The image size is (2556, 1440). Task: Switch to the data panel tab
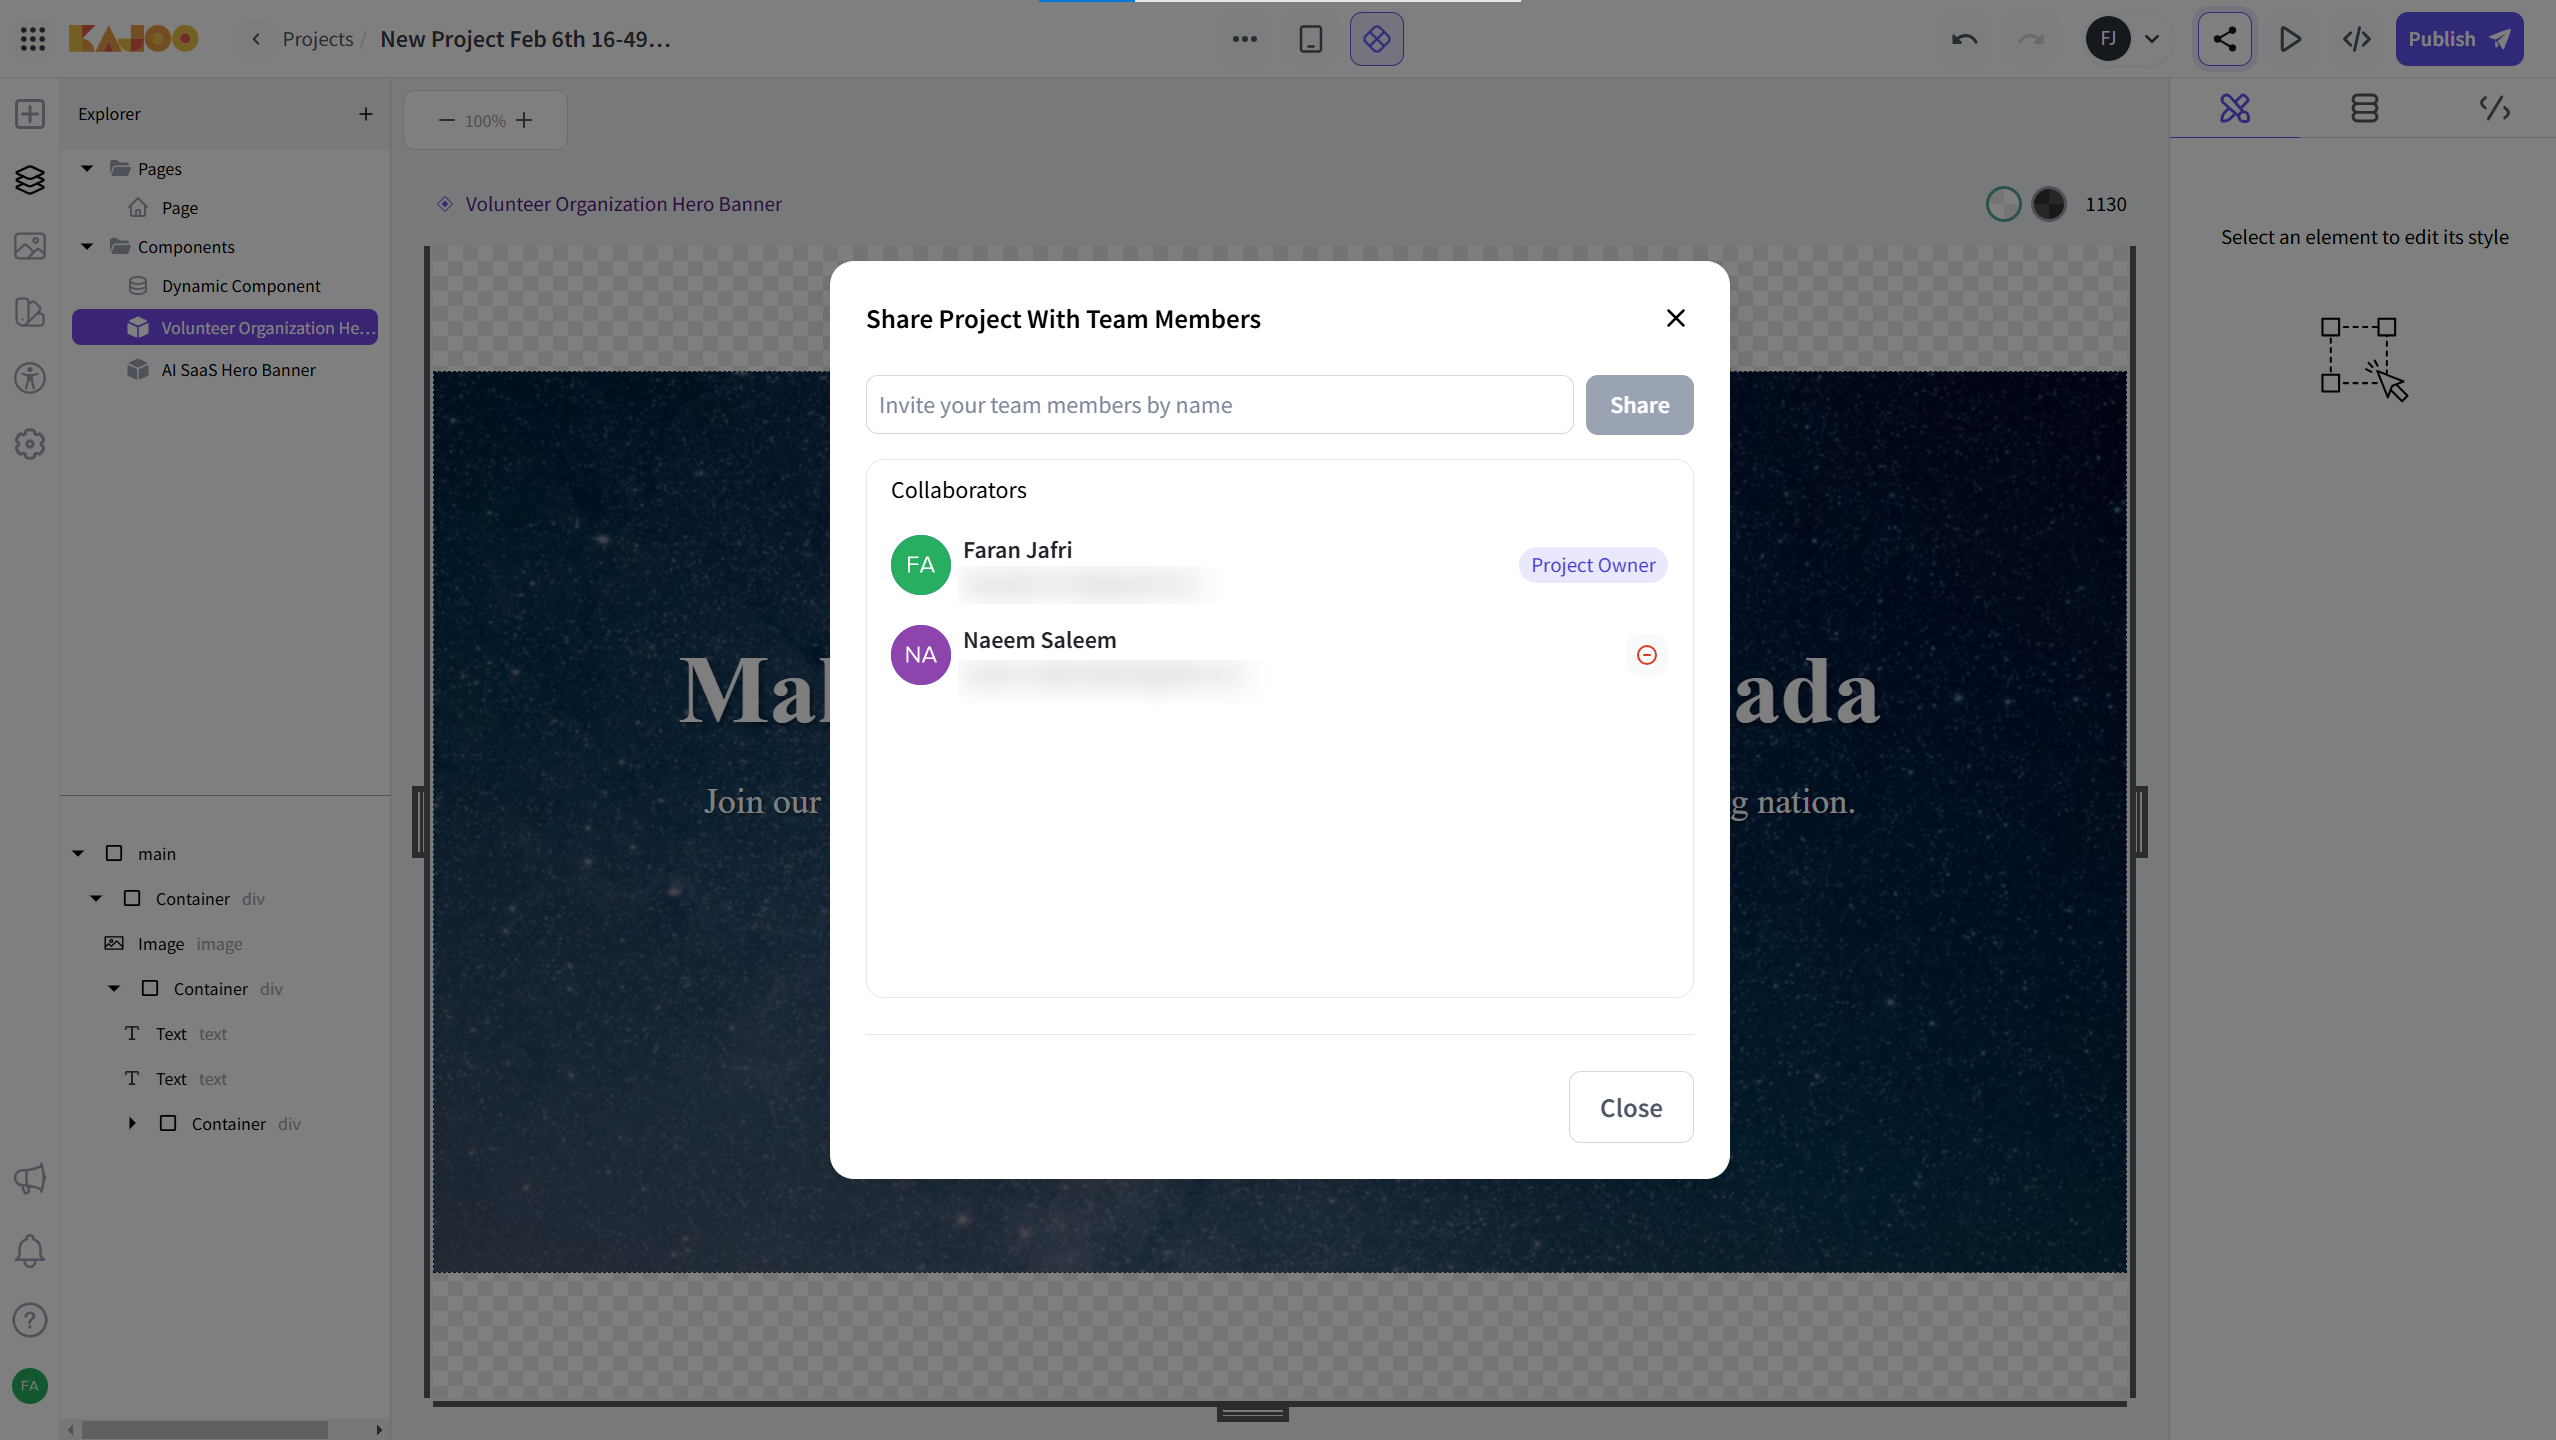(x=2364, y=108)
